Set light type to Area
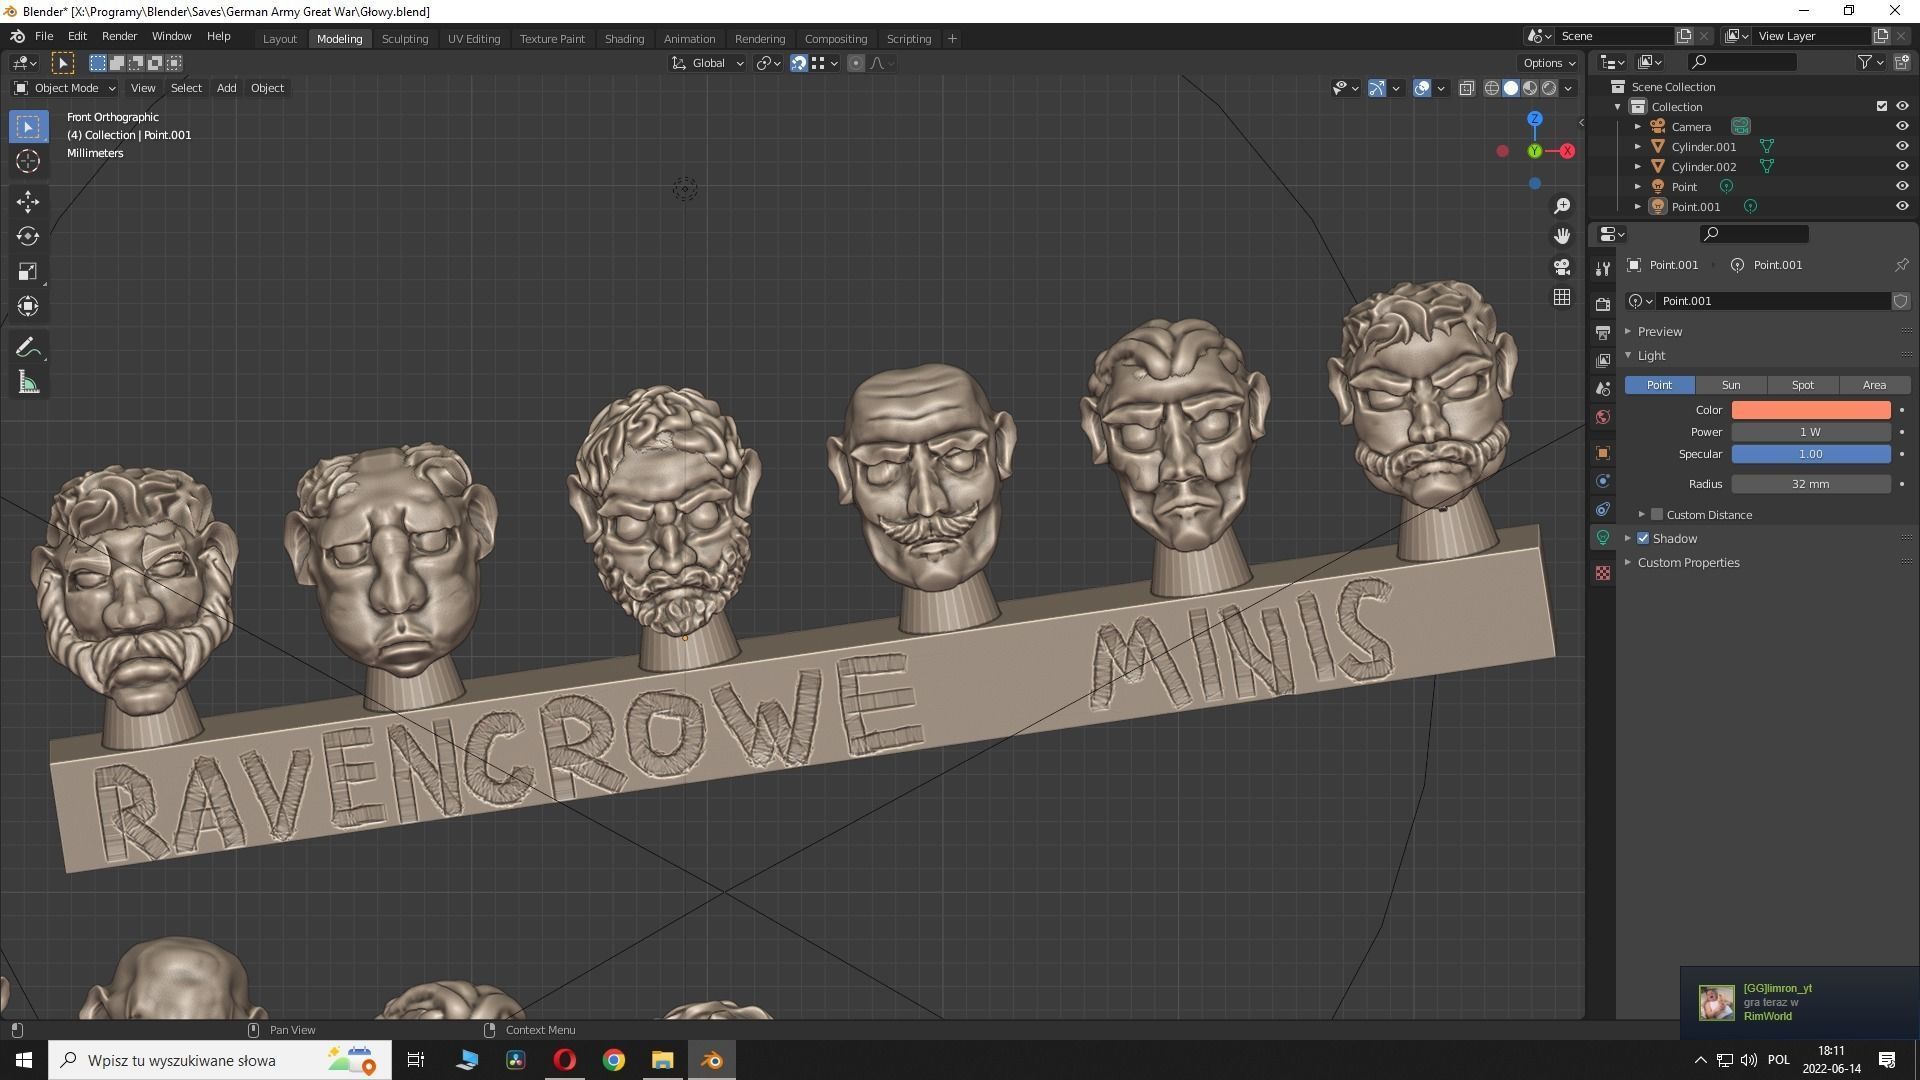1920x1080 pixels. [1875, 385]
